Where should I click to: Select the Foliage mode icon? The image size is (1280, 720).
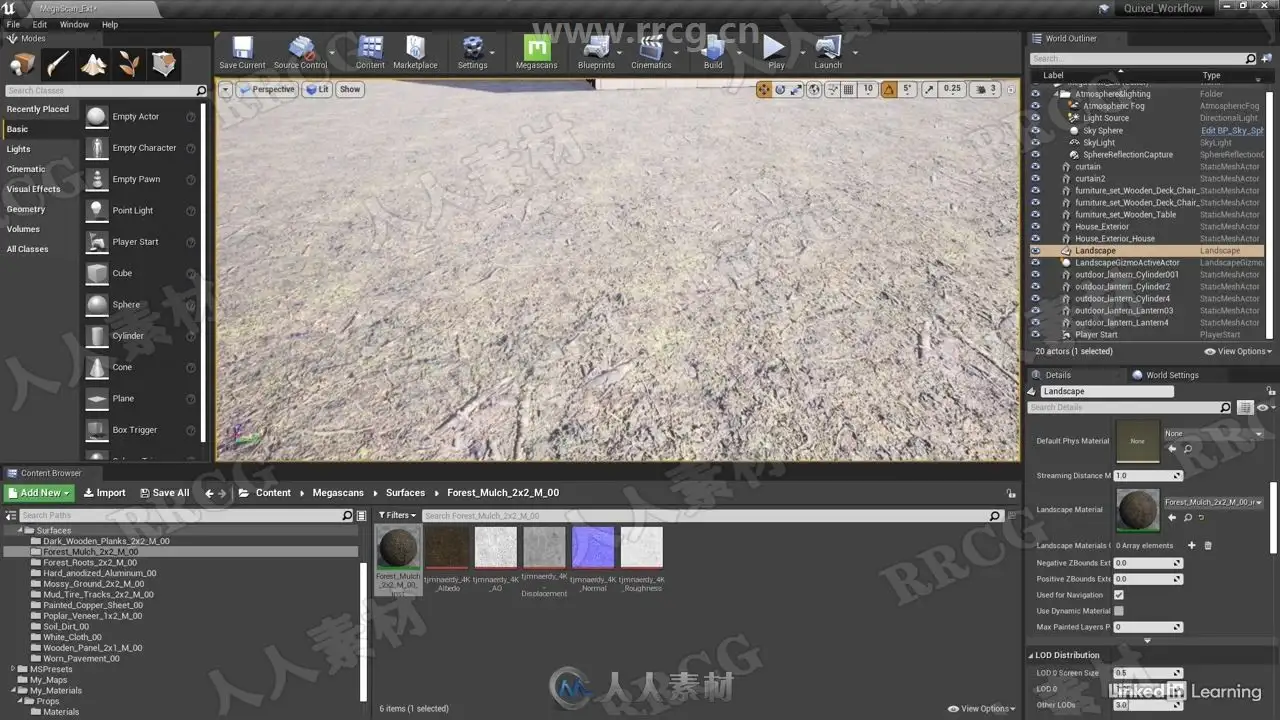(x=130, y=65)
